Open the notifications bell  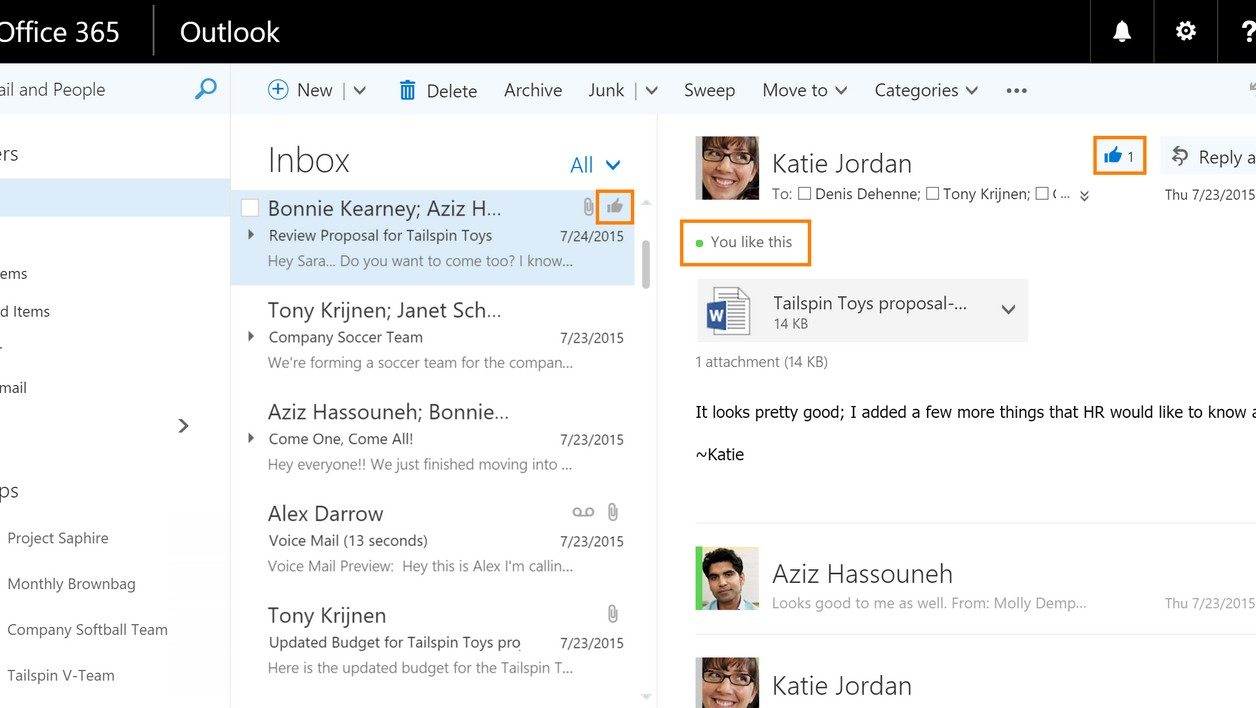point(1122,32)
